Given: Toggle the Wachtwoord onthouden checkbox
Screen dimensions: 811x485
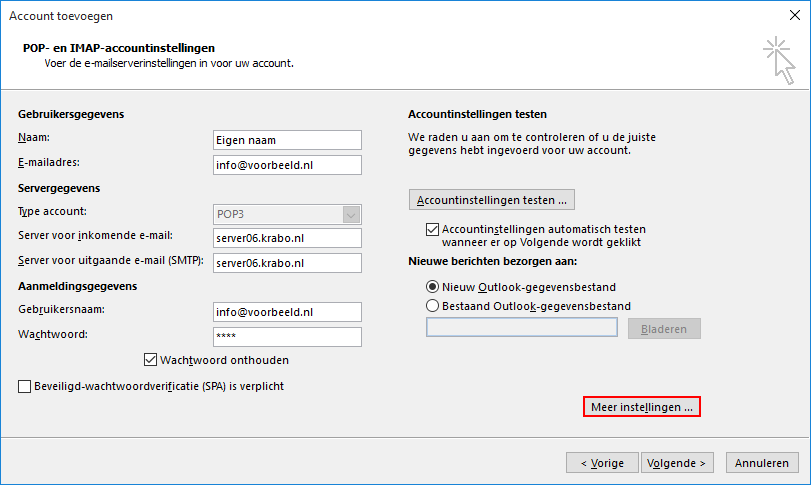Looking at the screenshot, I should pyautogui.click(x=152, y=360).
